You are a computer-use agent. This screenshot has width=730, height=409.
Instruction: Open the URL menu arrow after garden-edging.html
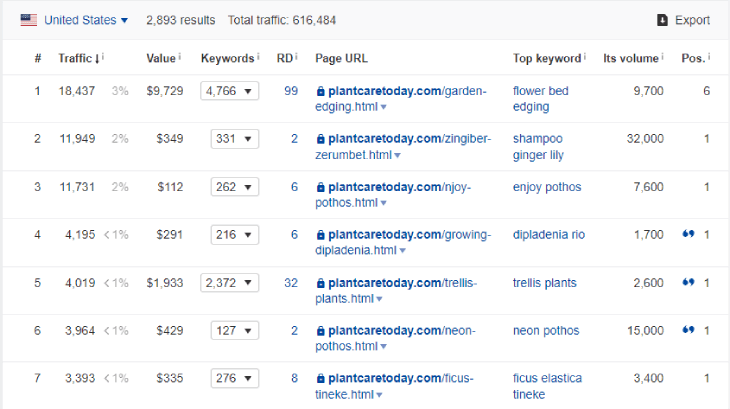(383, 107)
